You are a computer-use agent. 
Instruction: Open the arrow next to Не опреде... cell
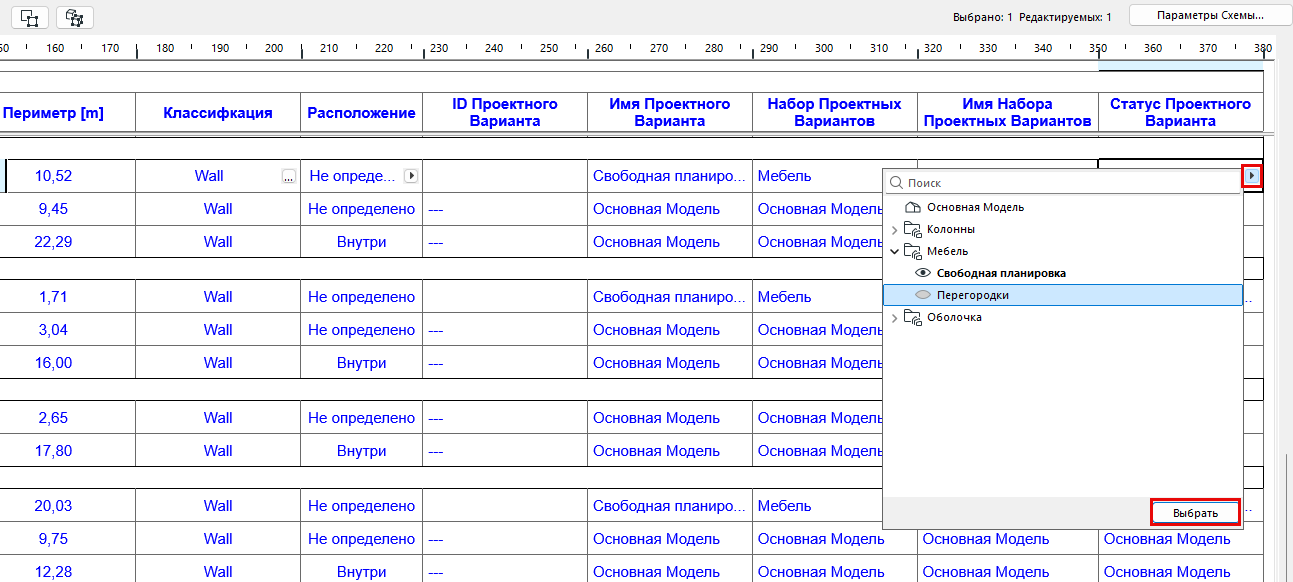[410, 176]
